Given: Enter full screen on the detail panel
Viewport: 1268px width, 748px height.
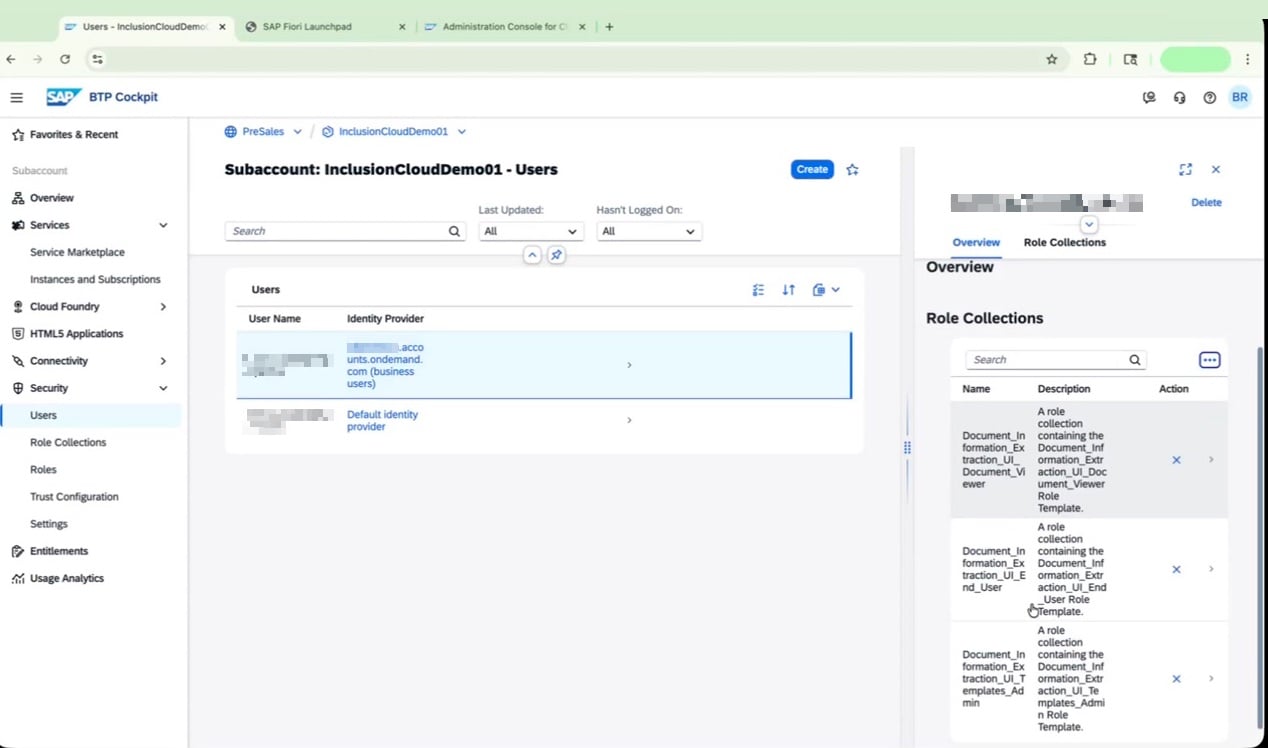Looking at the screenshot, I should coord(1185,170).
